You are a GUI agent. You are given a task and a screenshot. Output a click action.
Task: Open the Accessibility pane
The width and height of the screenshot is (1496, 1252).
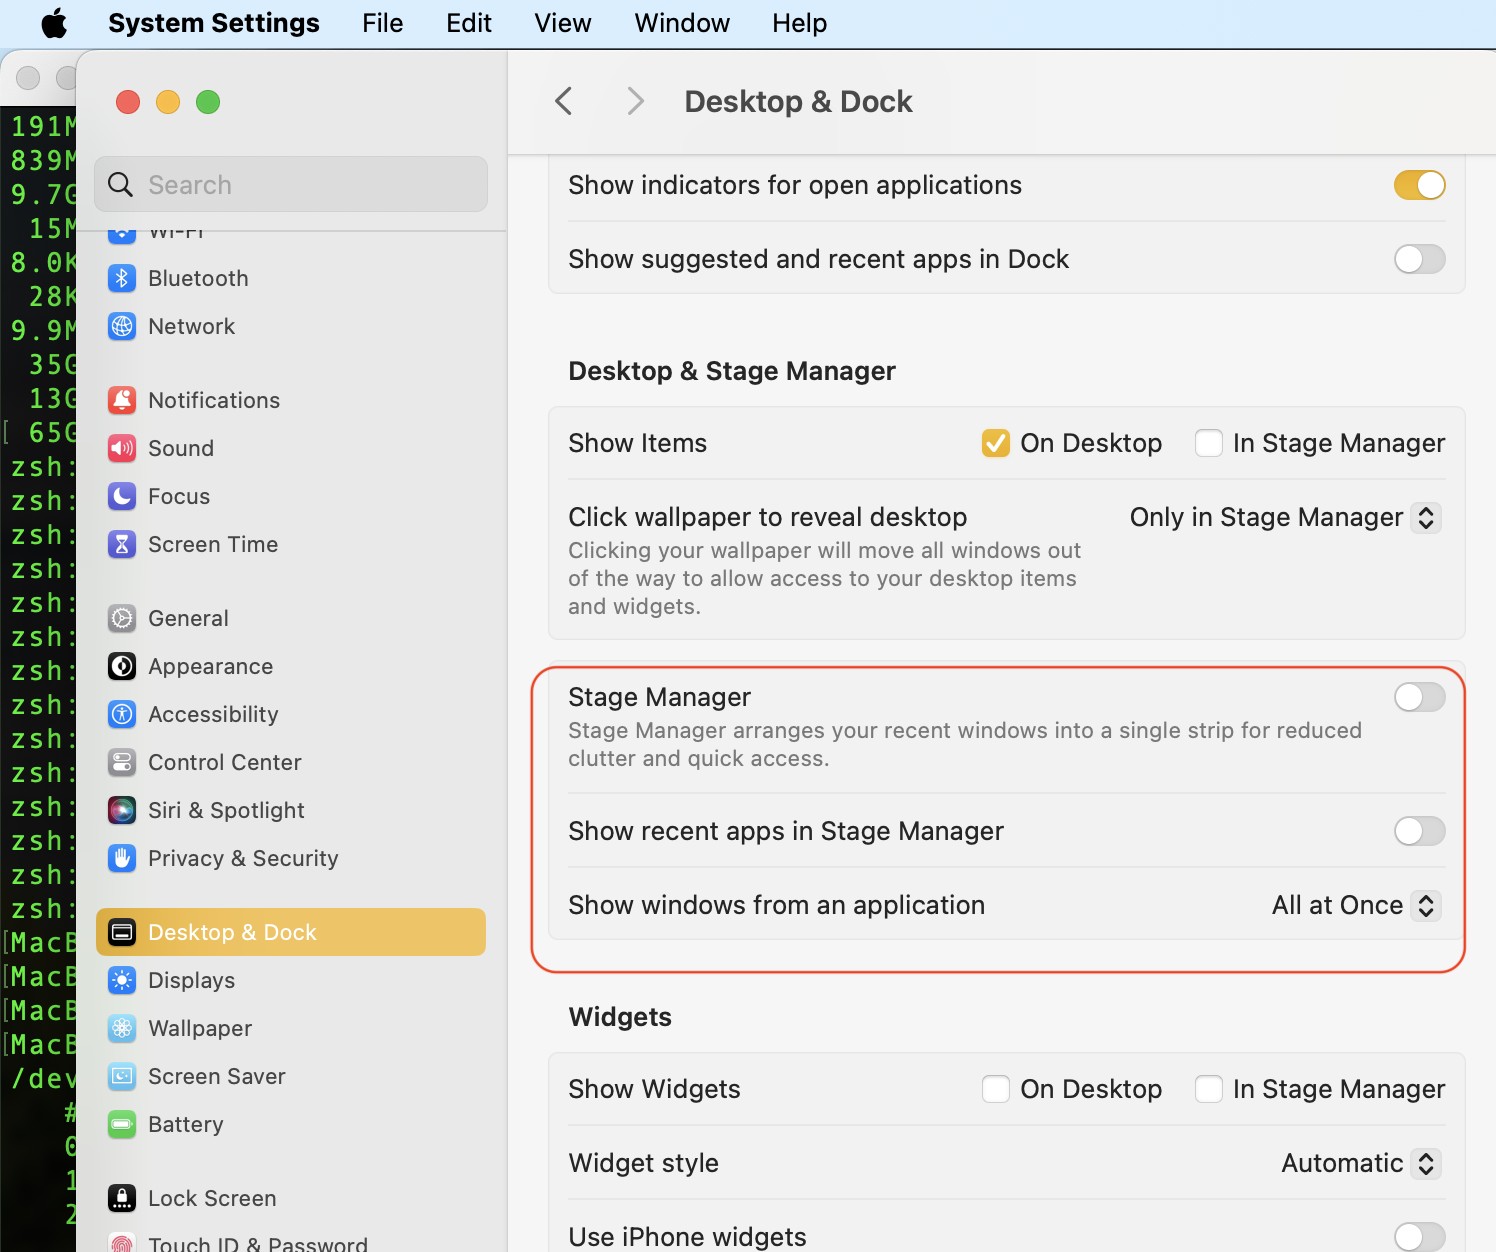[x=291, y=714]
